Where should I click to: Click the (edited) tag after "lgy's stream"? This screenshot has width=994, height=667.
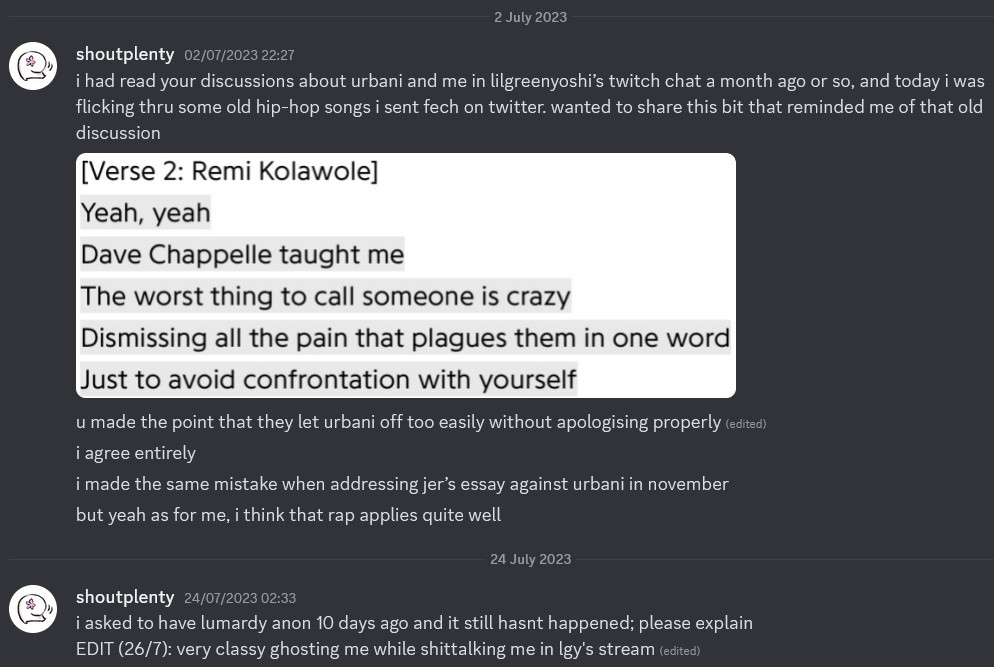click(680, 651)
